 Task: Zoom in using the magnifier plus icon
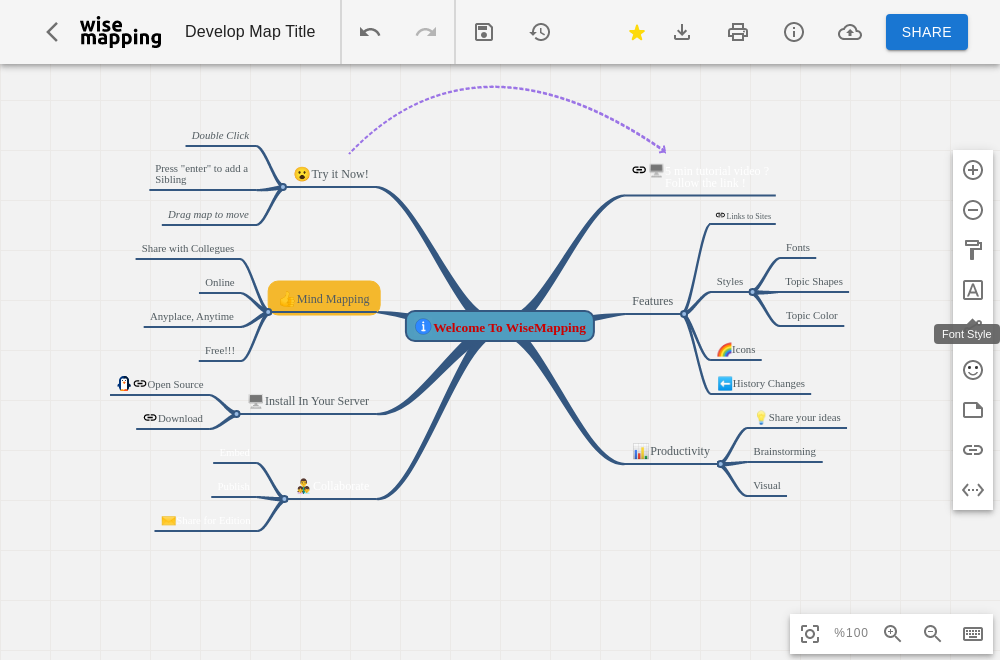[x=892, y=633]
